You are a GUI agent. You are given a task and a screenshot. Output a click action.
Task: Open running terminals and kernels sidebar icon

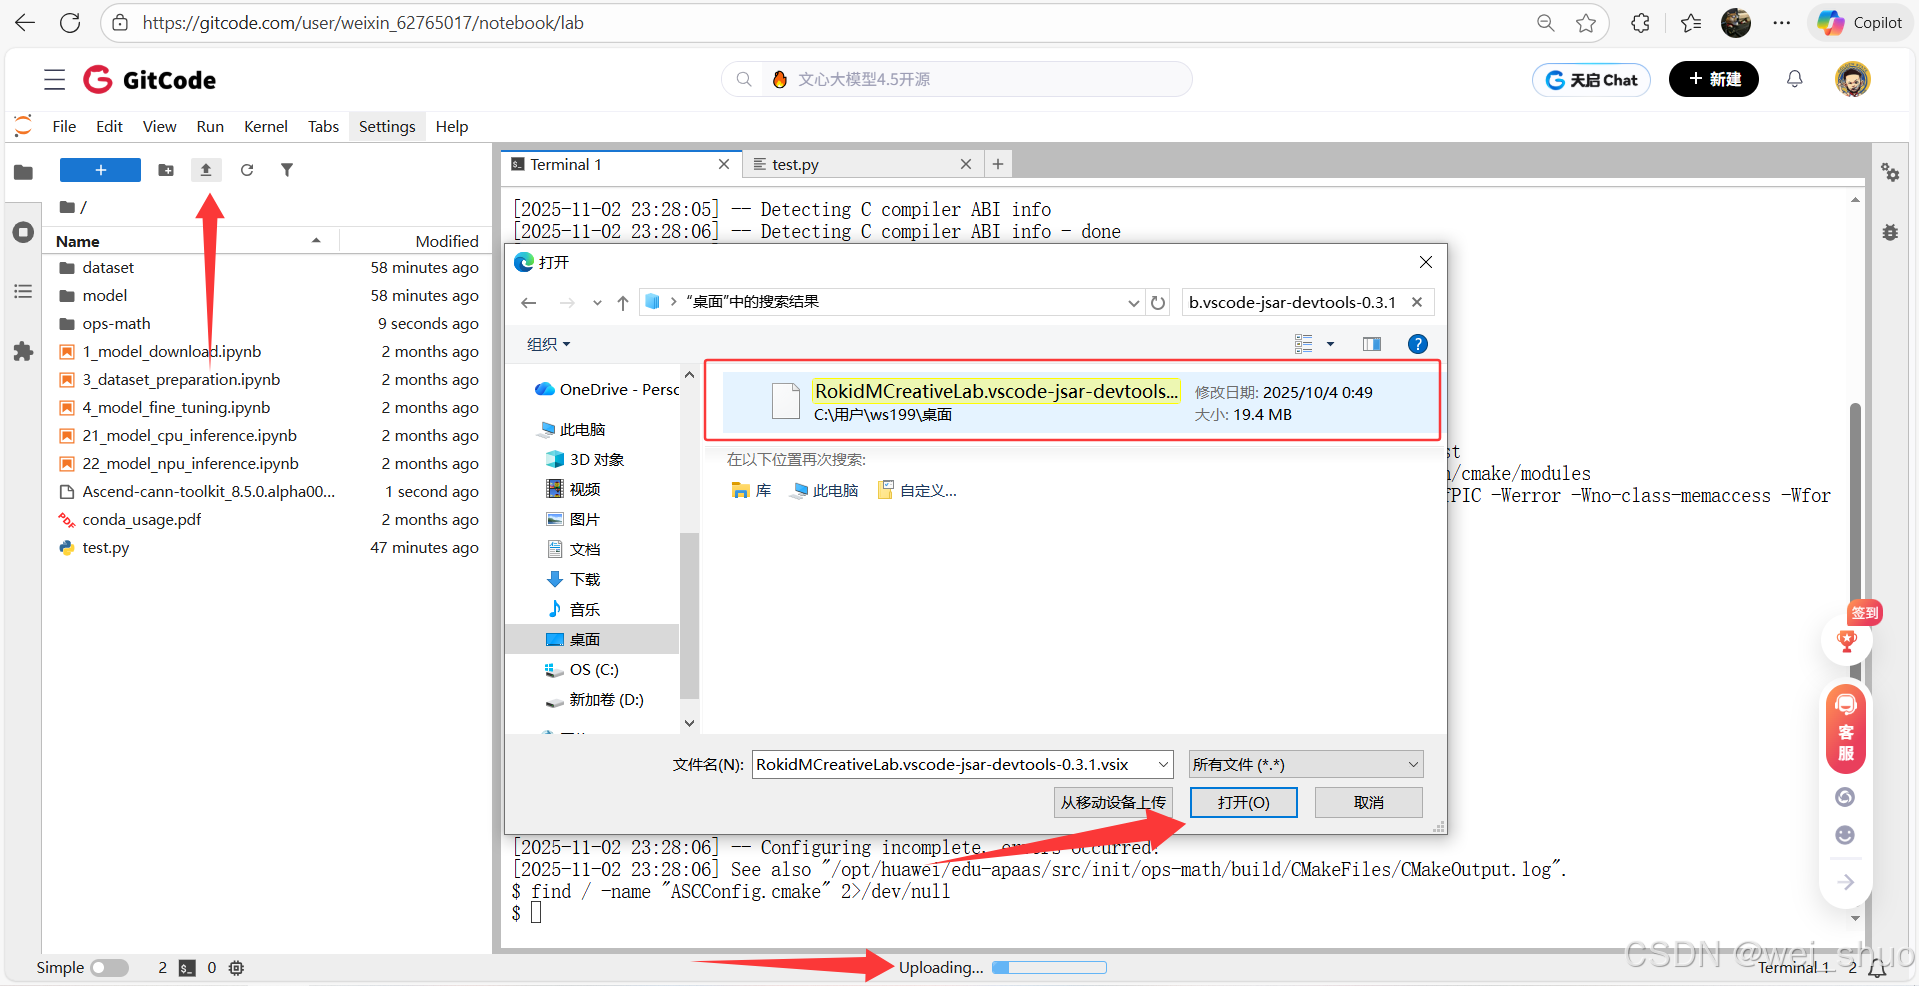coord(23,232)
